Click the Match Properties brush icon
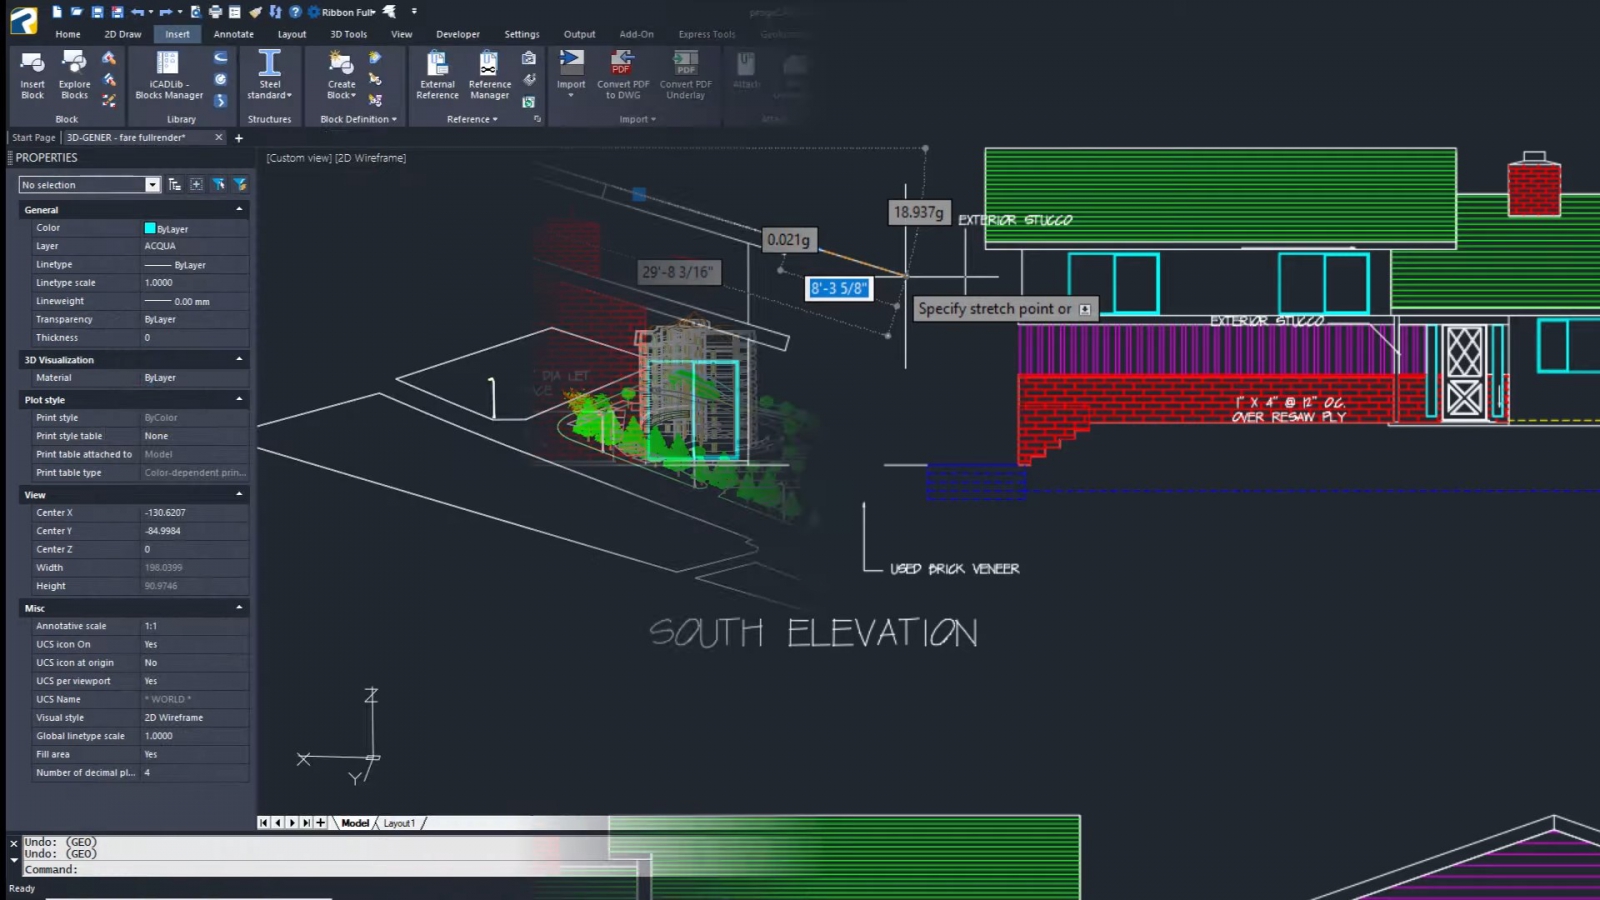Image resolution: width=1600 pixels, height=900 pixels. pyautogui.click(x=255, y=12)
